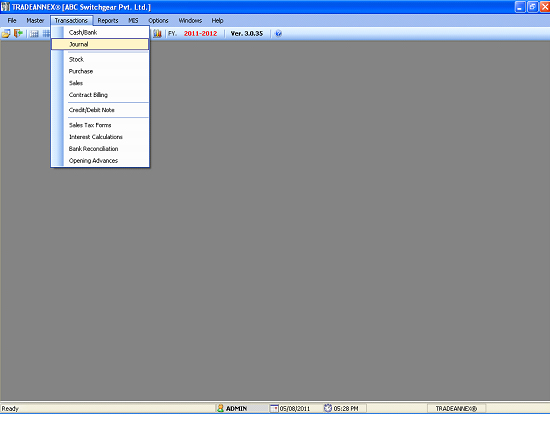Click the calendar icon in status bar
The image size is (550, 429).
click(x=274, y=408)
